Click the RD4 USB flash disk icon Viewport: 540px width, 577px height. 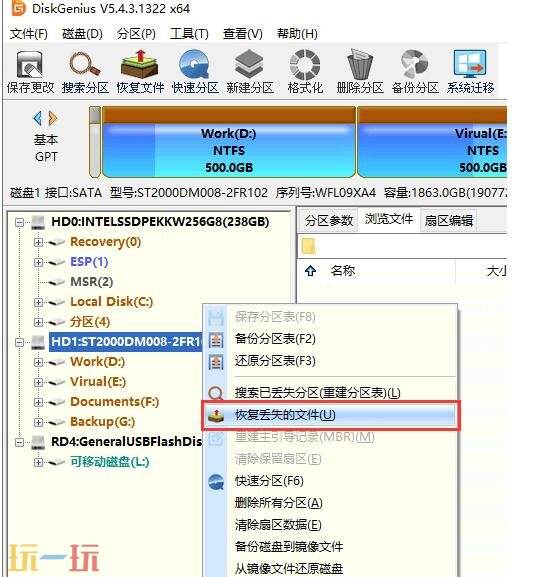click(x=38, y=442)
